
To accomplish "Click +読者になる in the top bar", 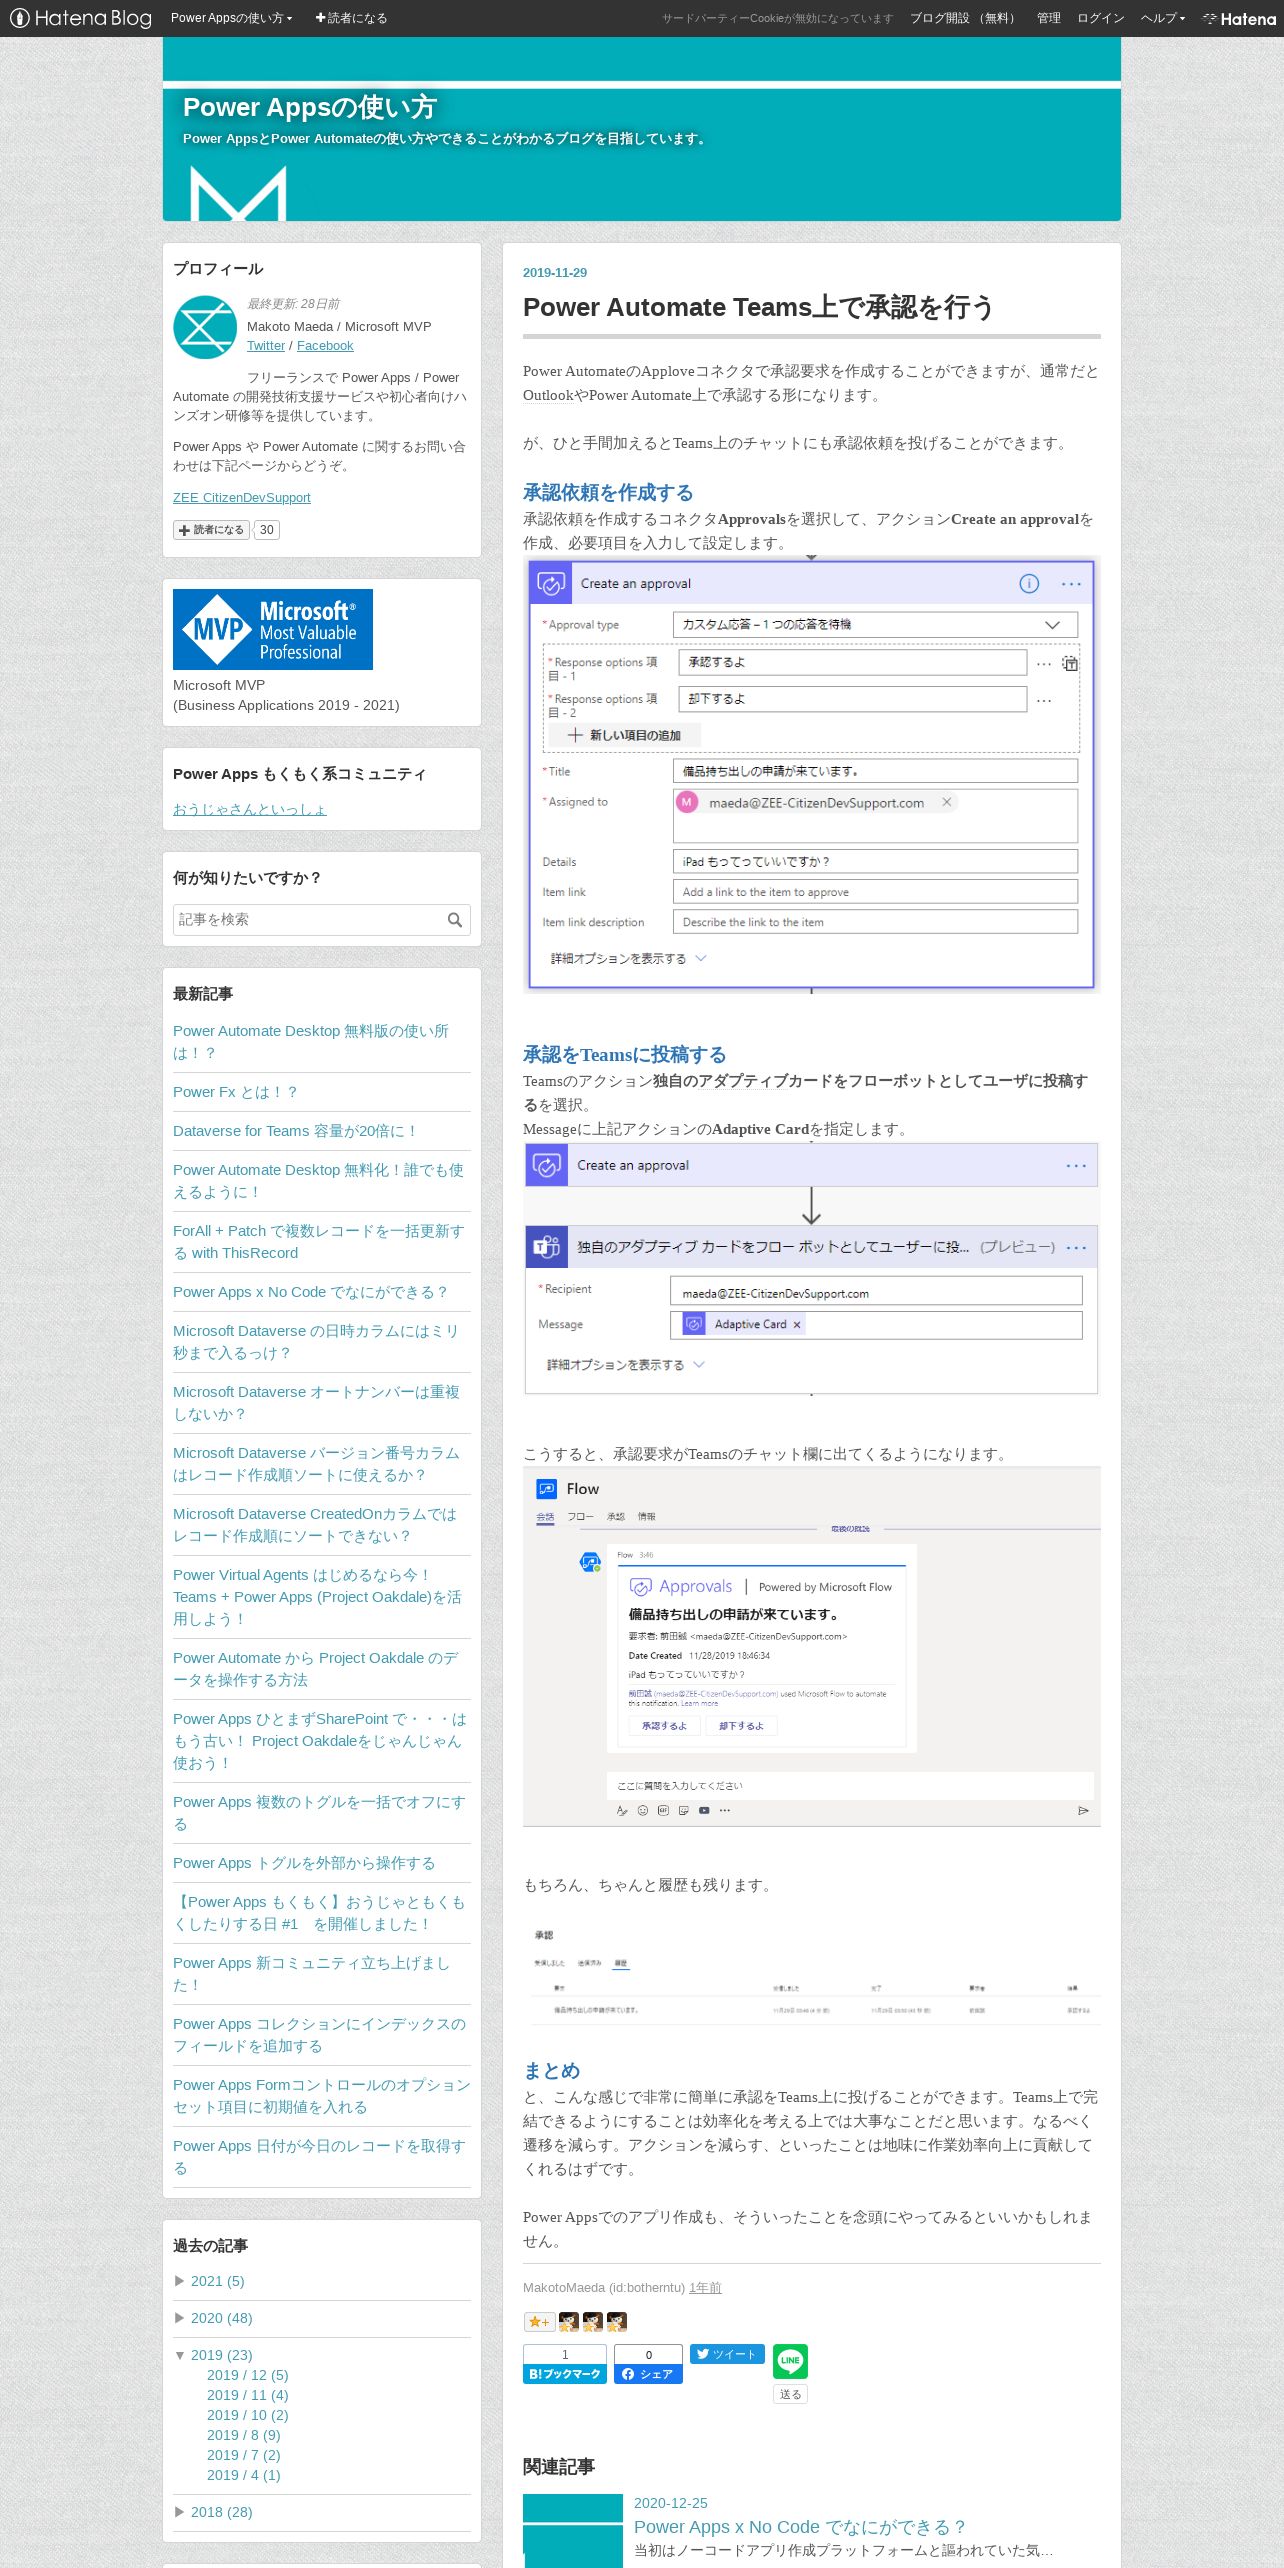I will click(351, 18).
